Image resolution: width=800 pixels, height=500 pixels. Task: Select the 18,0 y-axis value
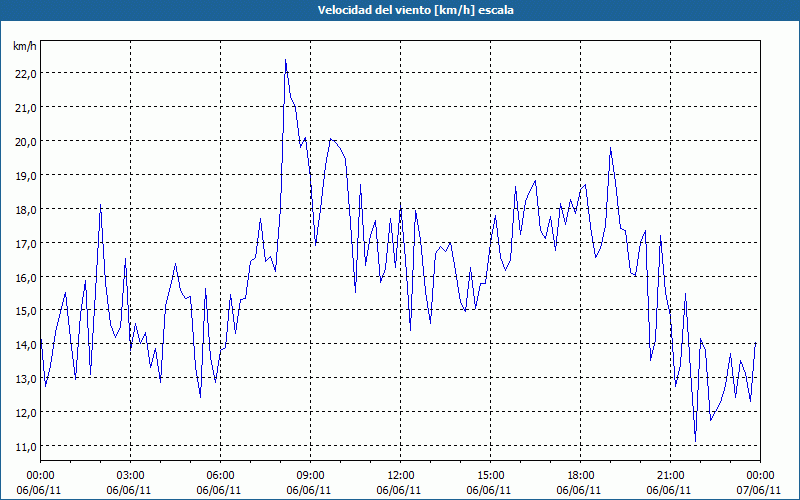coord(26,209)
